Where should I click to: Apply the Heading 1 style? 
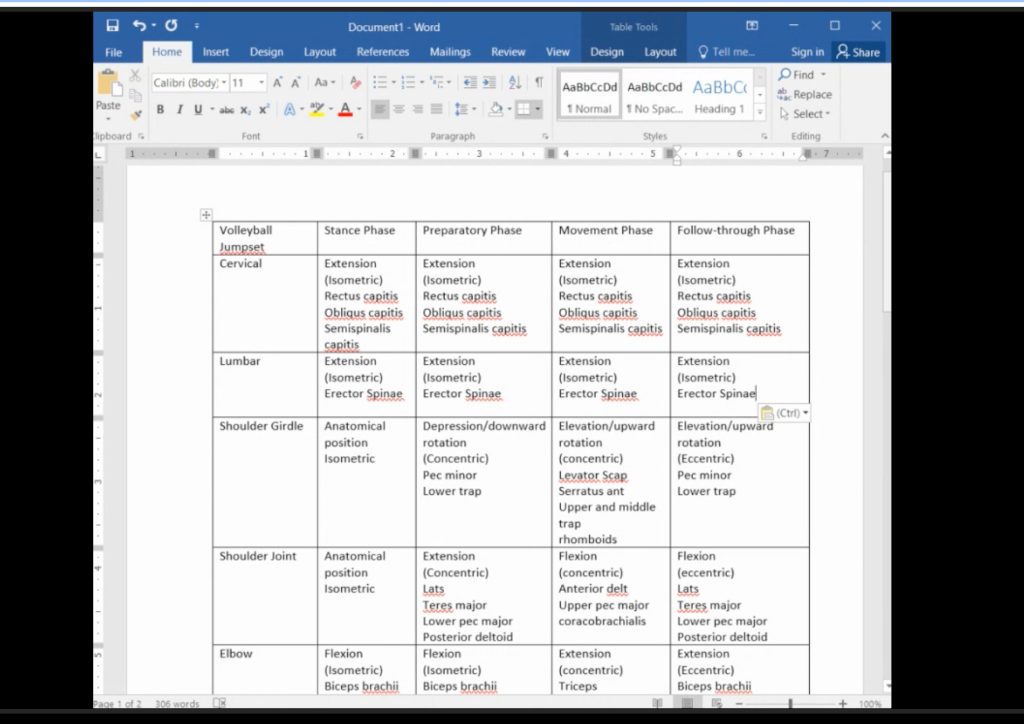pyautogui.click(x=719, y=95)
